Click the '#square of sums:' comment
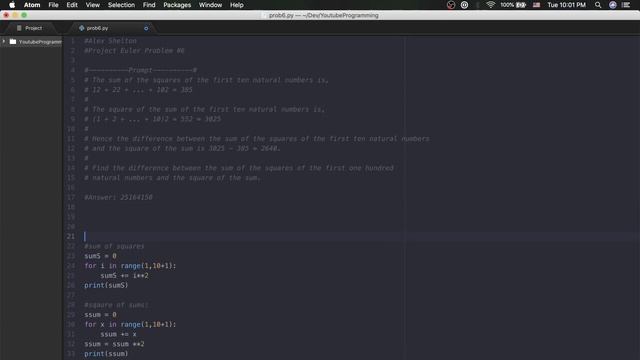The image size is (640, 360). 116,305
